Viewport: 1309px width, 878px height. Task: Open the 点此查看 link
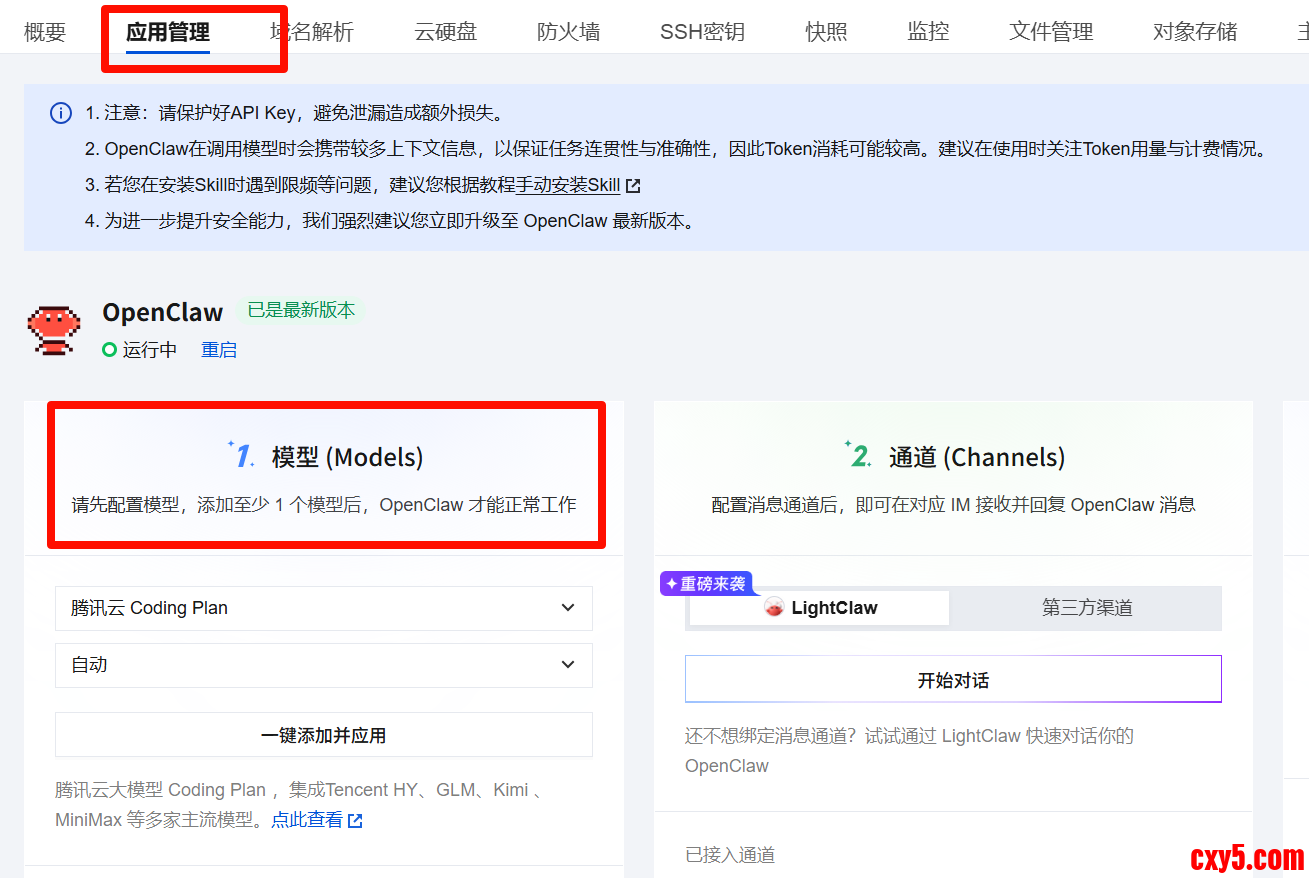coord(307,820)
